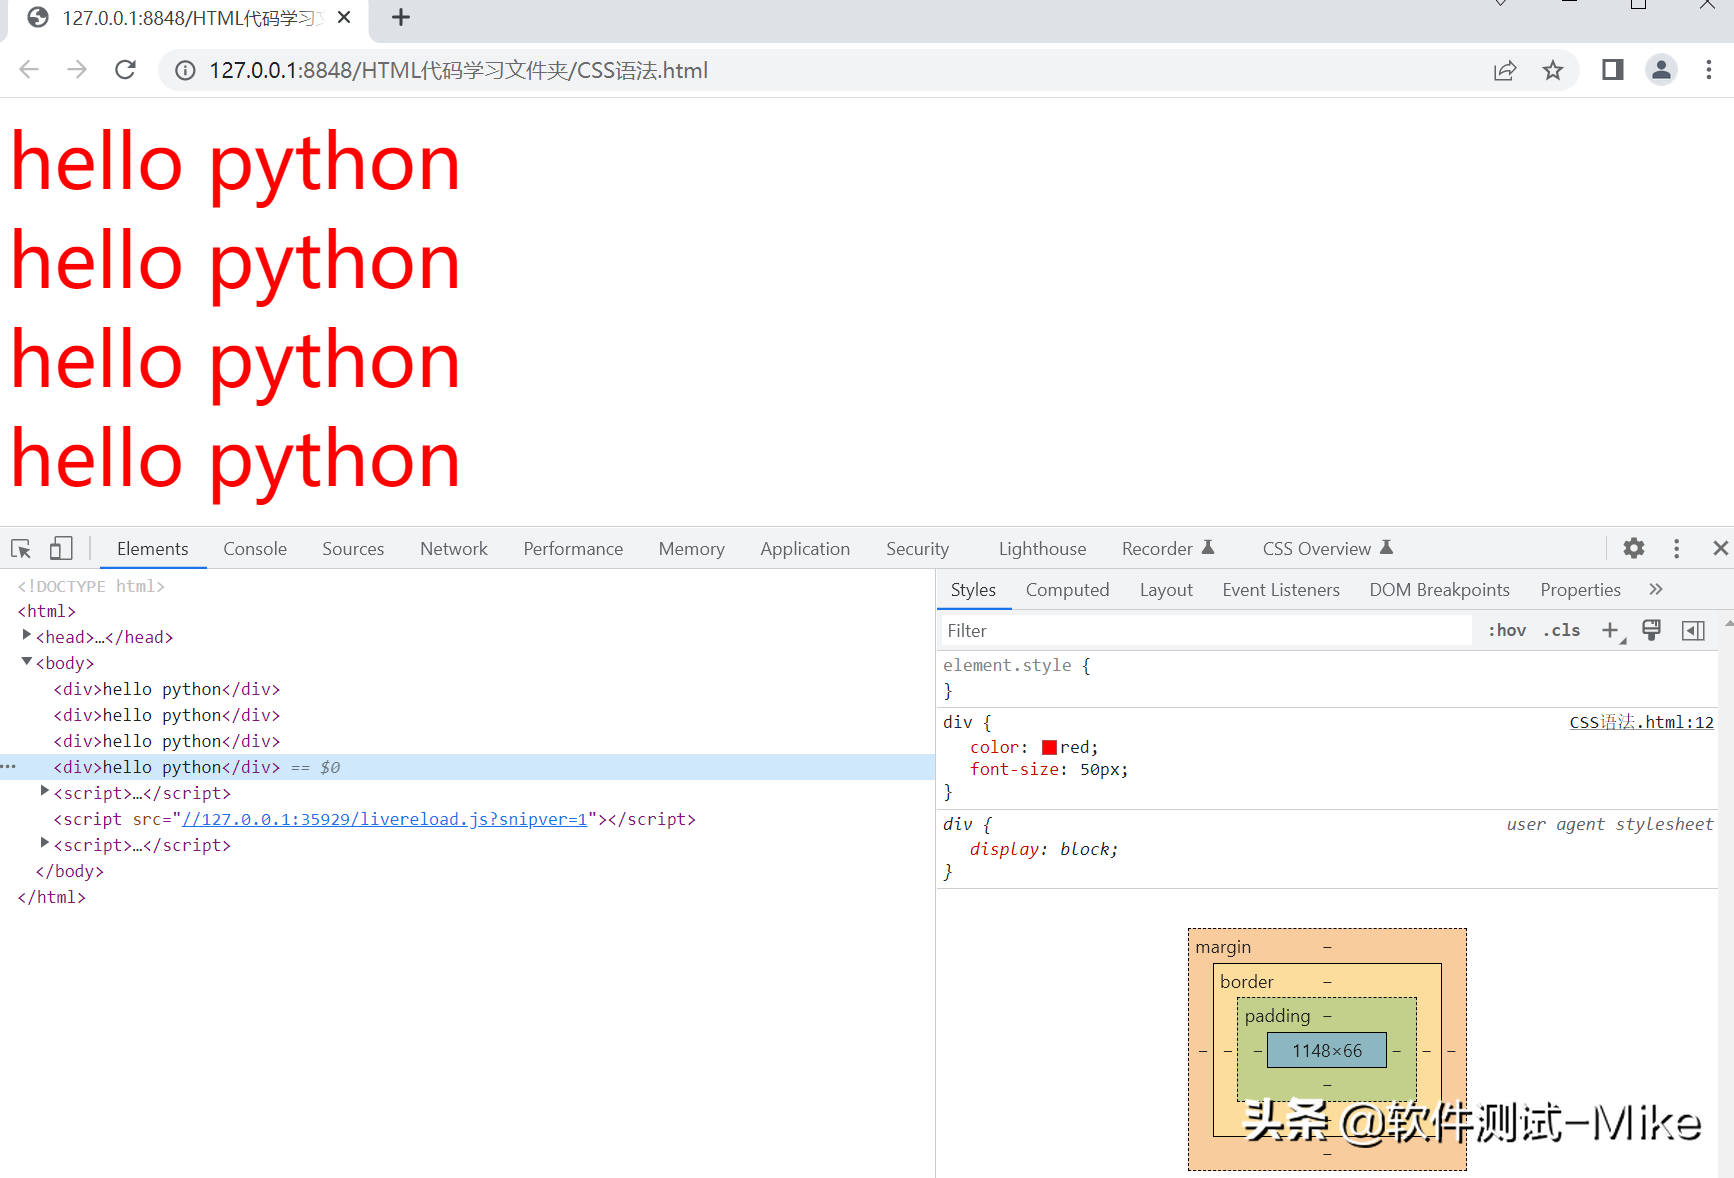The height and width of the screenshot is (1178, 1734).
Task: Click the address bar URL
Action: 458,70
